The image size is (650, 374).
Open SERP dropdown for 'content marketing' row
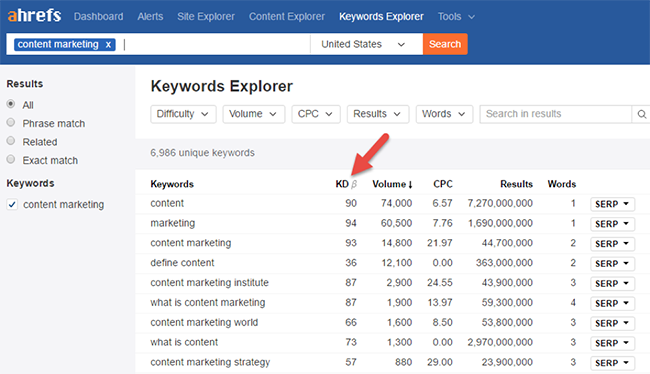tap(612, 244)
